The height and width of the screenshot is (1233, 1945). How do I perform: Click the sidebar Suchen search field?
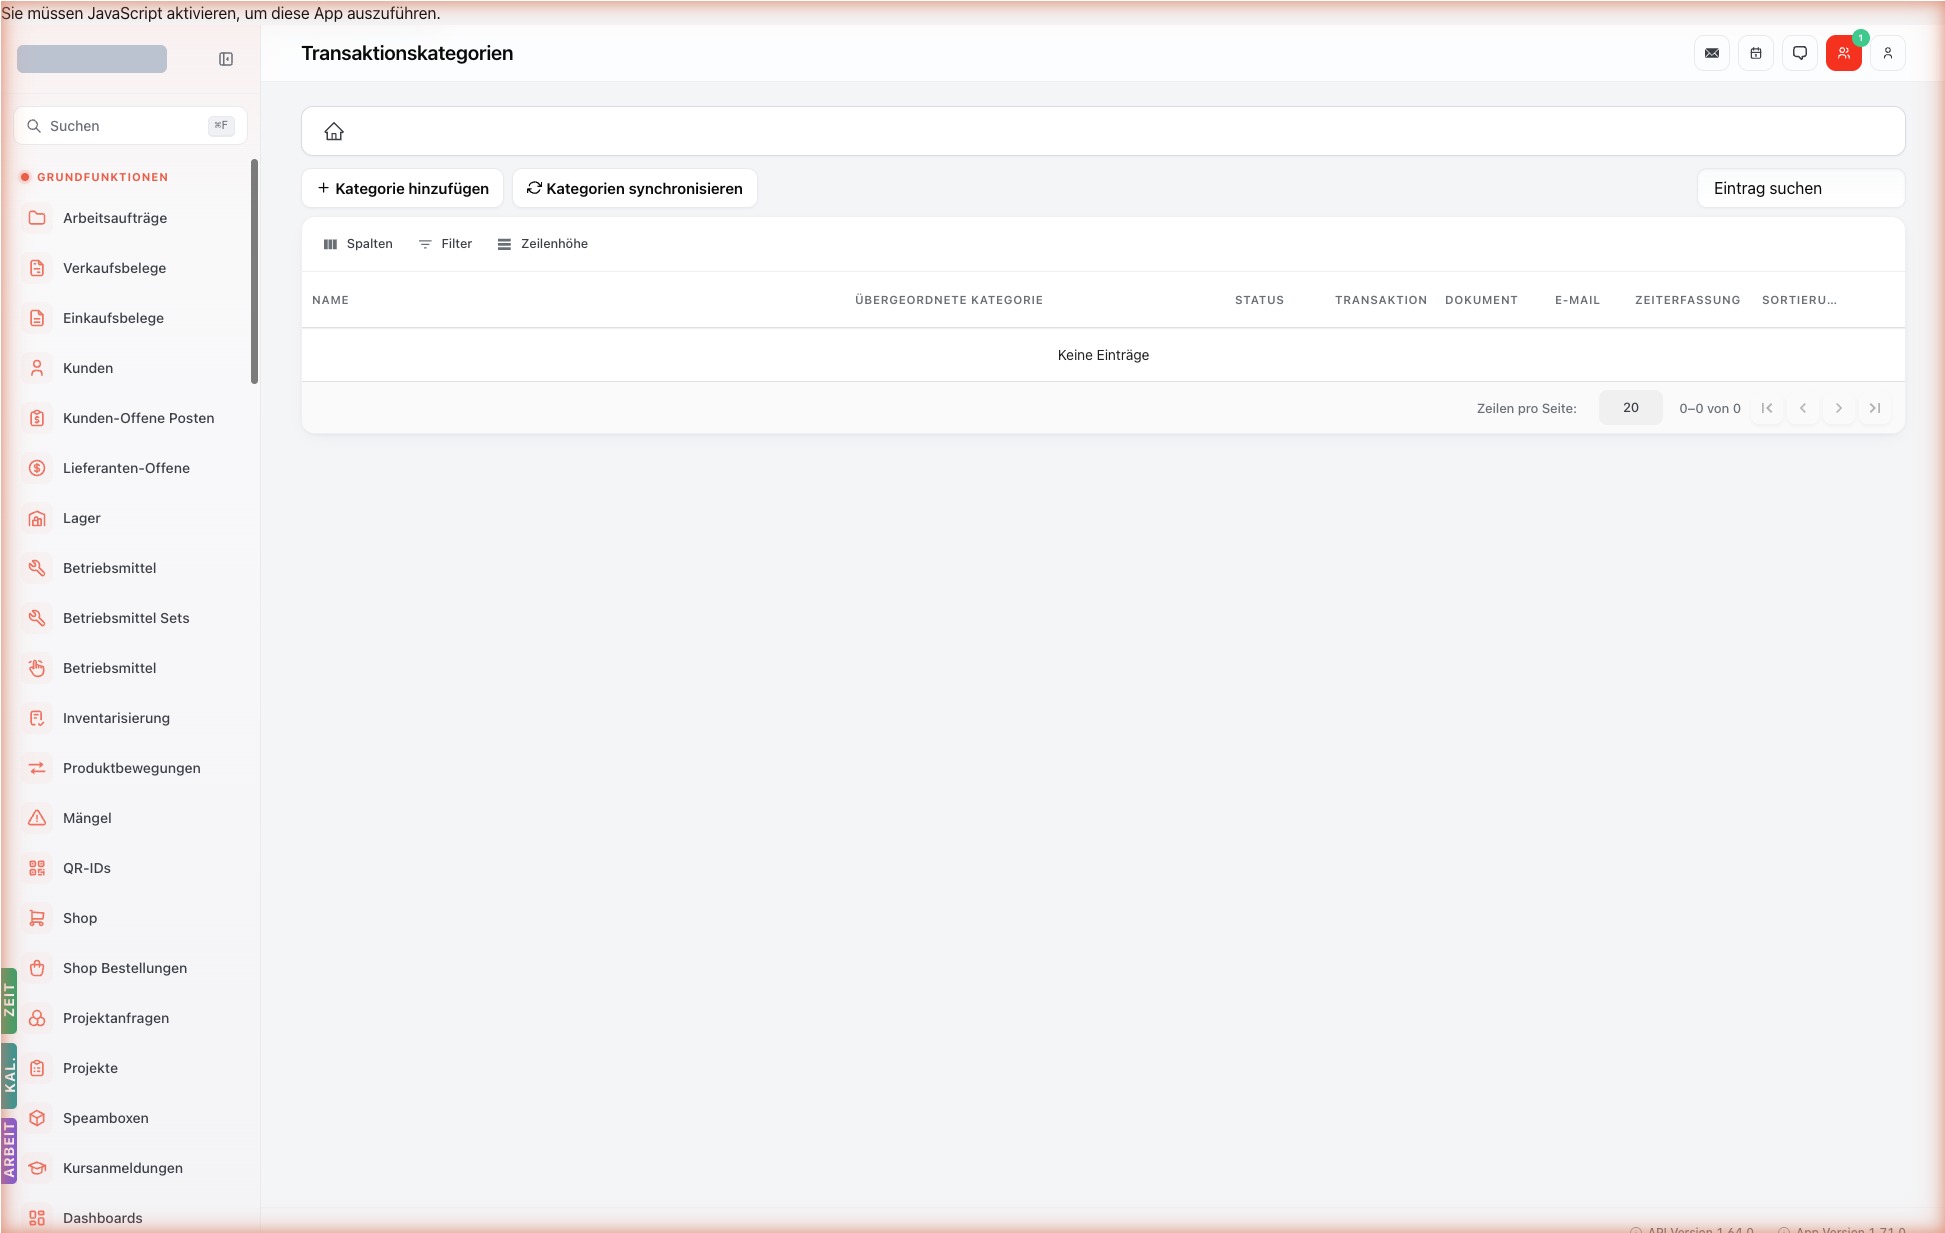coord(131,126)
